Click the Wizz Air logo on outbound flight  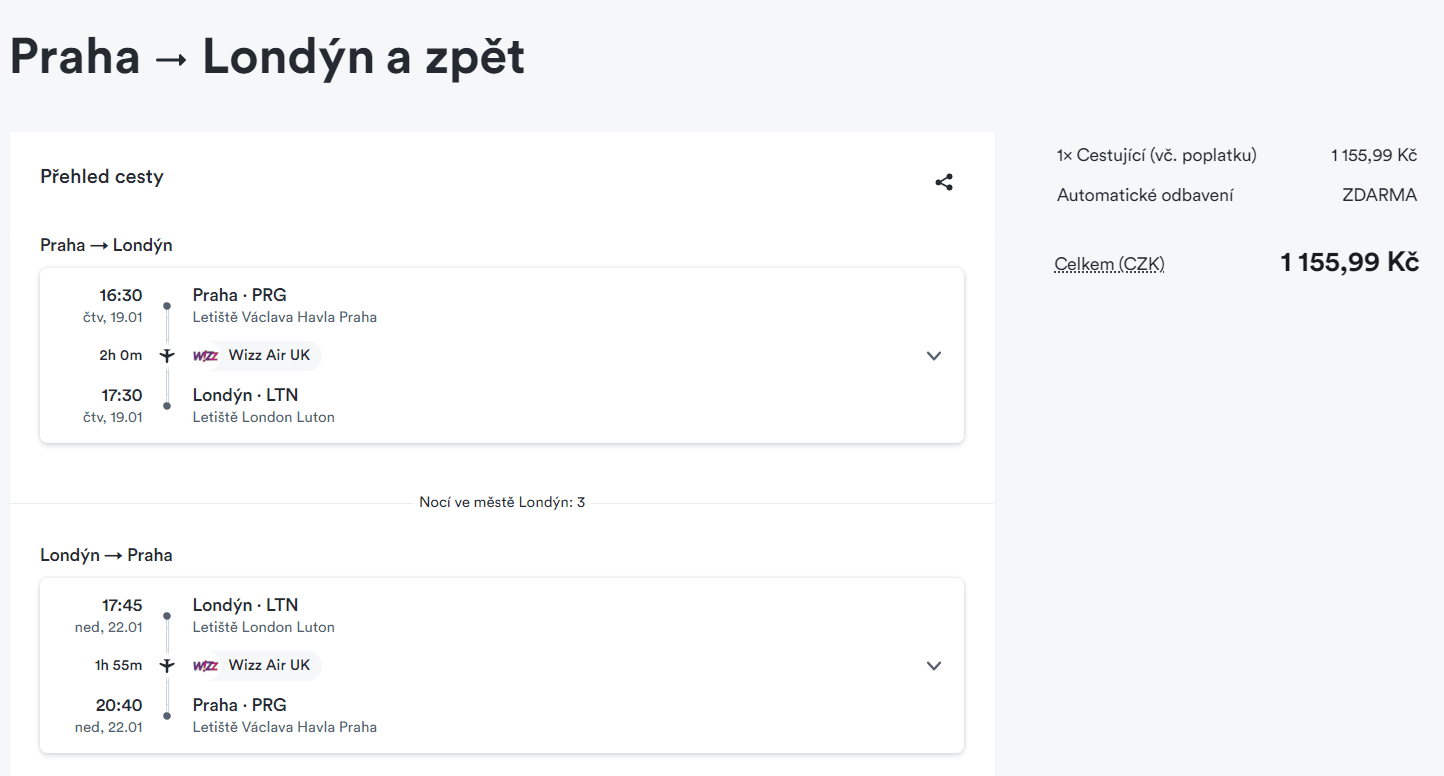point(206,356)
